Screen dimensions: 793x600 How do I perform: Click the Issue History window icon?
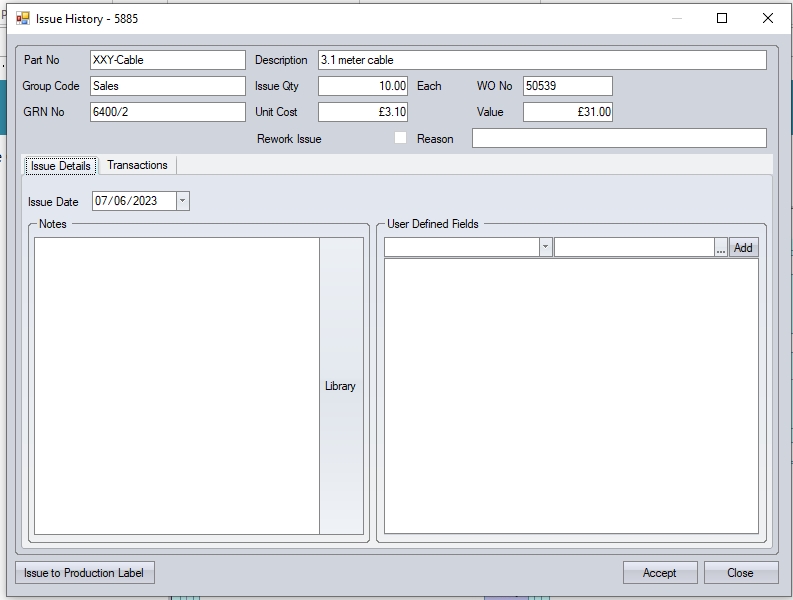tap(22, 18)
